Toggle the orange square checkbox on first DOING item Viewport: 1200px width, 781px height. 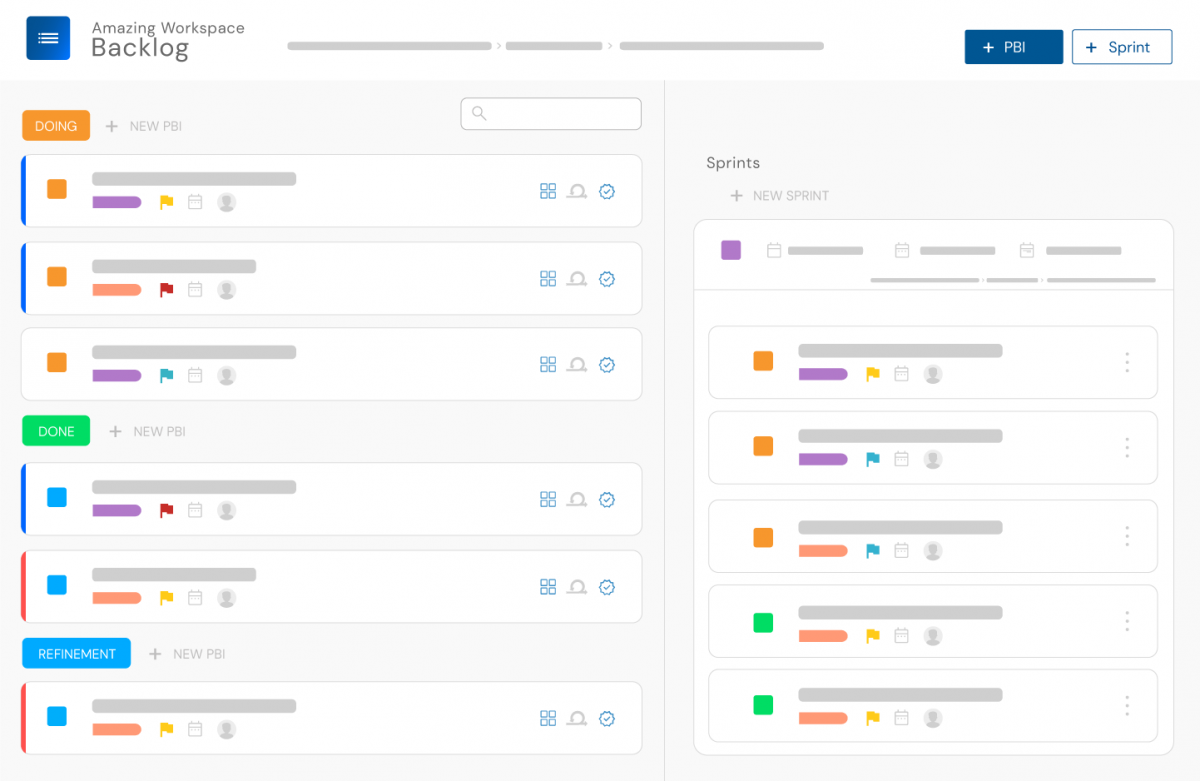[56, 188]
